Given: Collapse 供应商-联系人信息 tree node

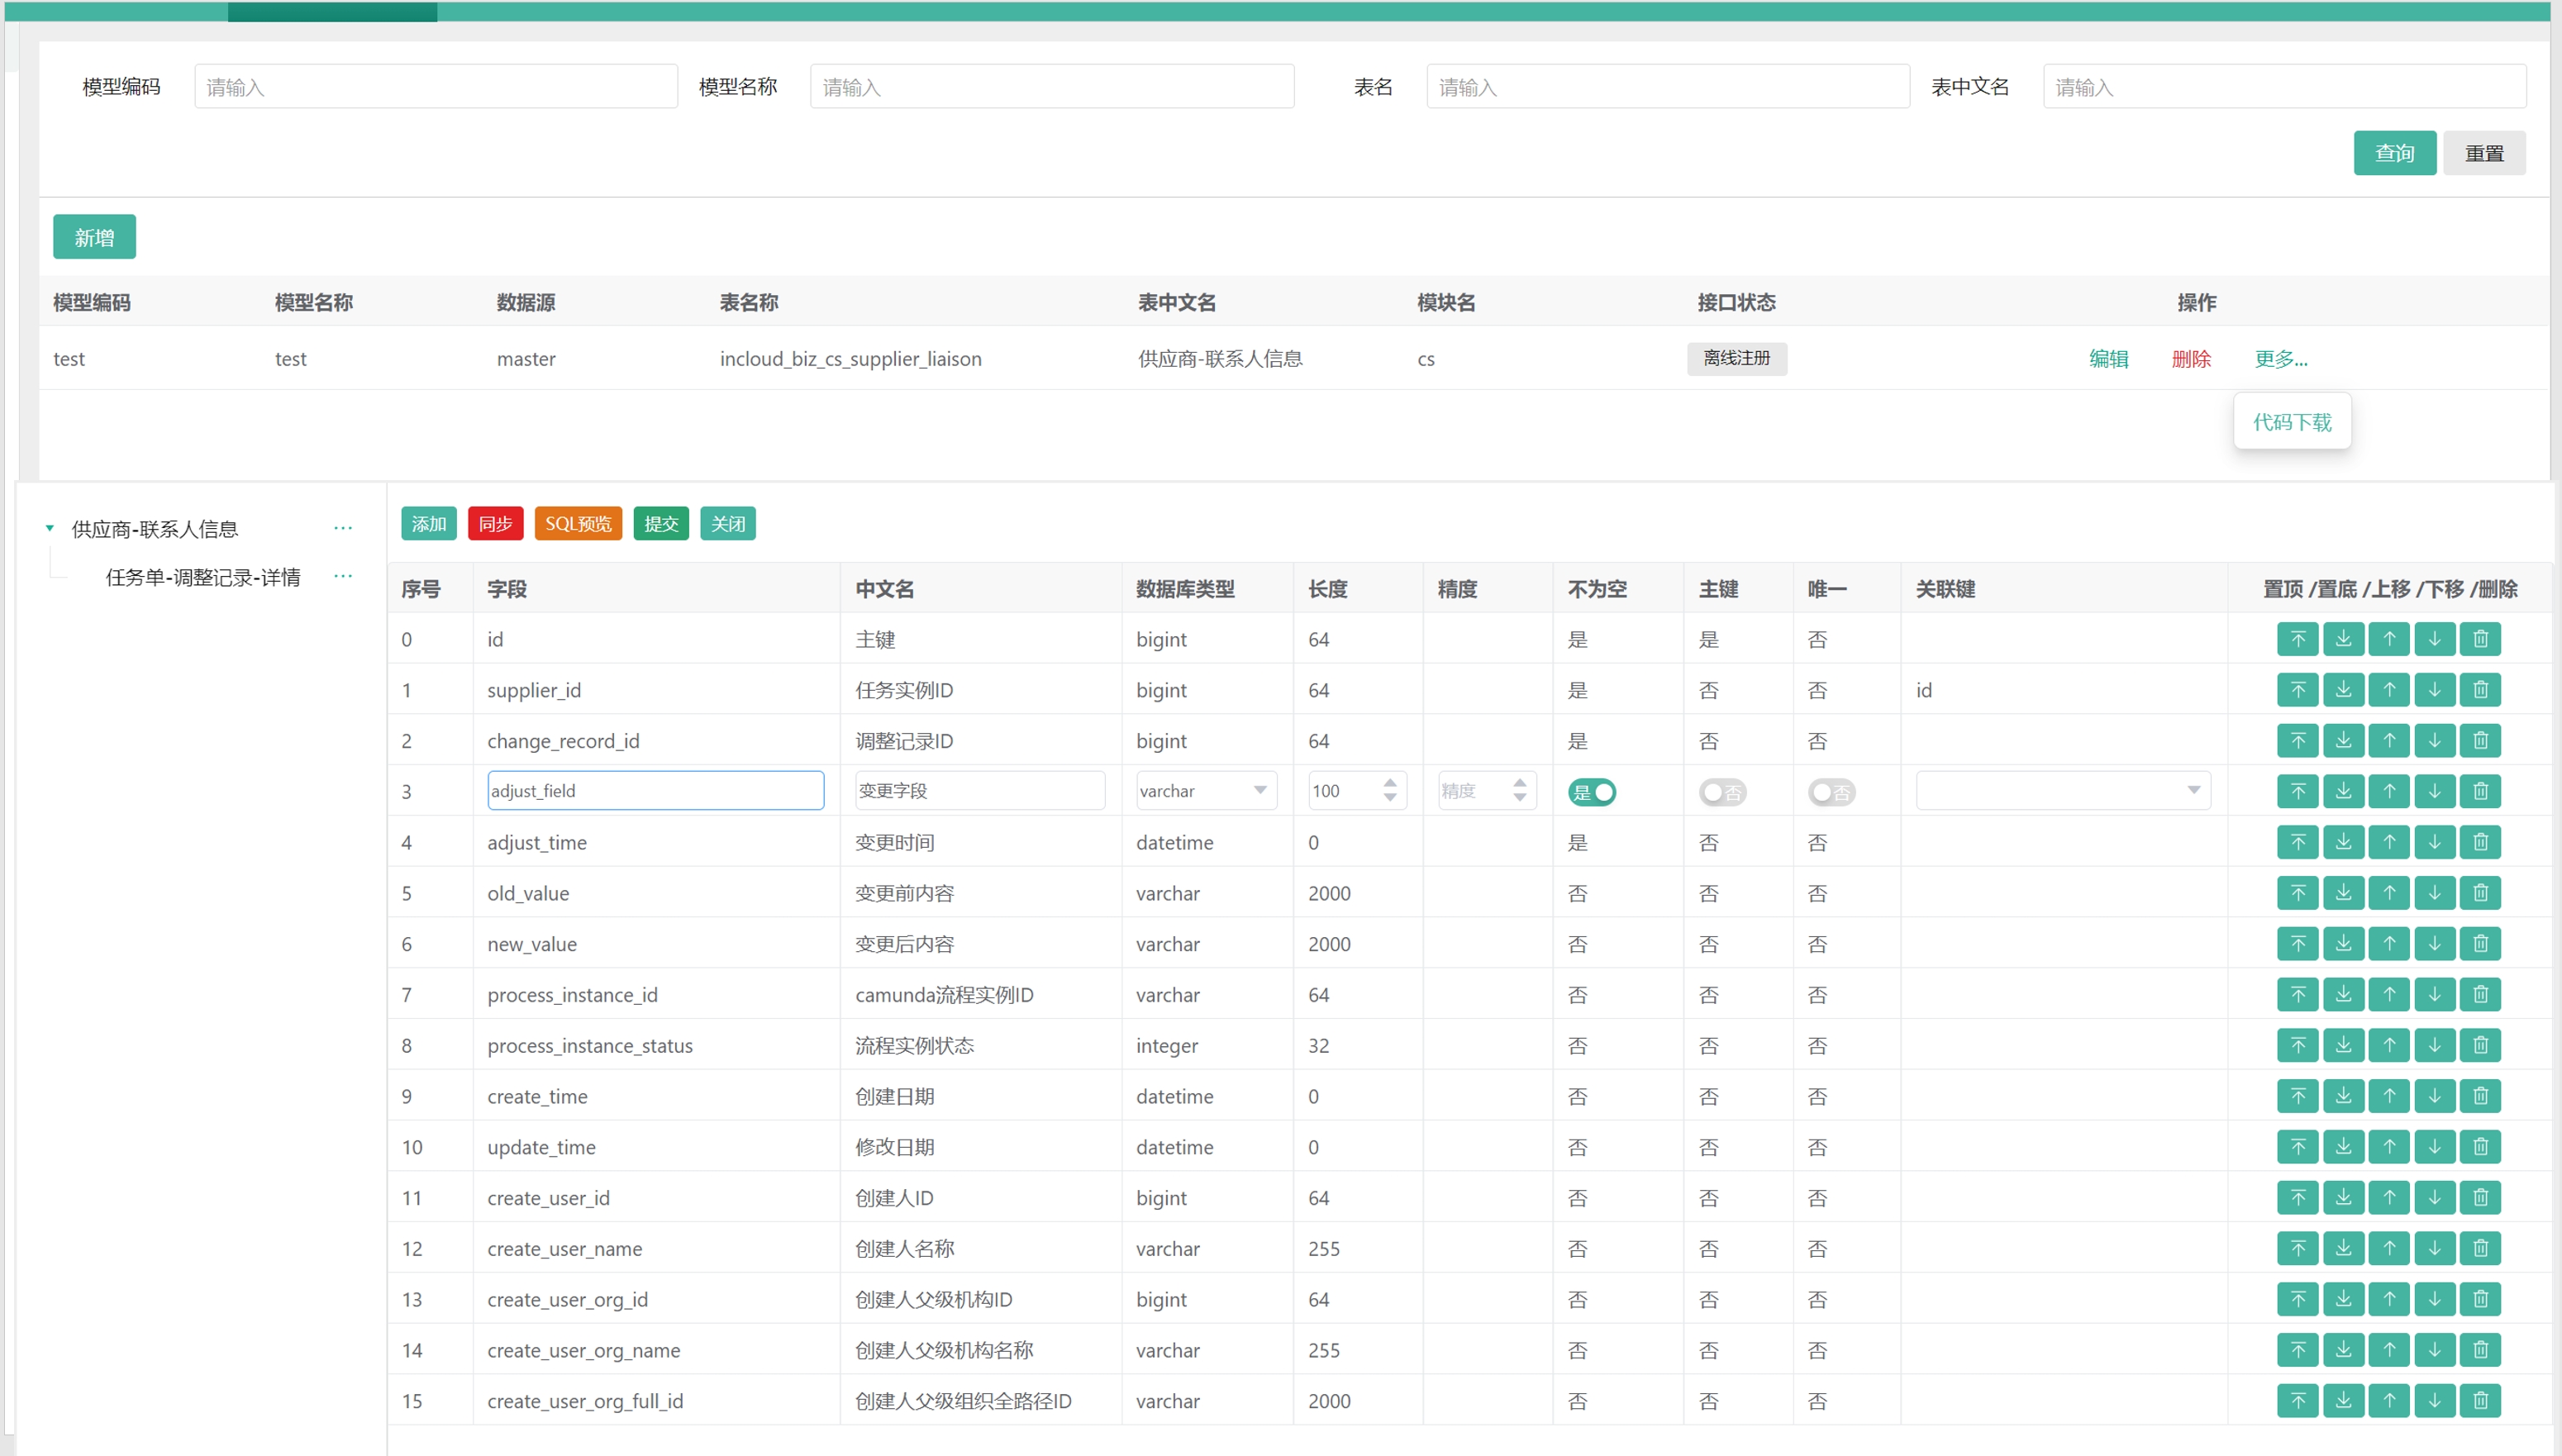Looking at the screenshot, I should point(49,528).
